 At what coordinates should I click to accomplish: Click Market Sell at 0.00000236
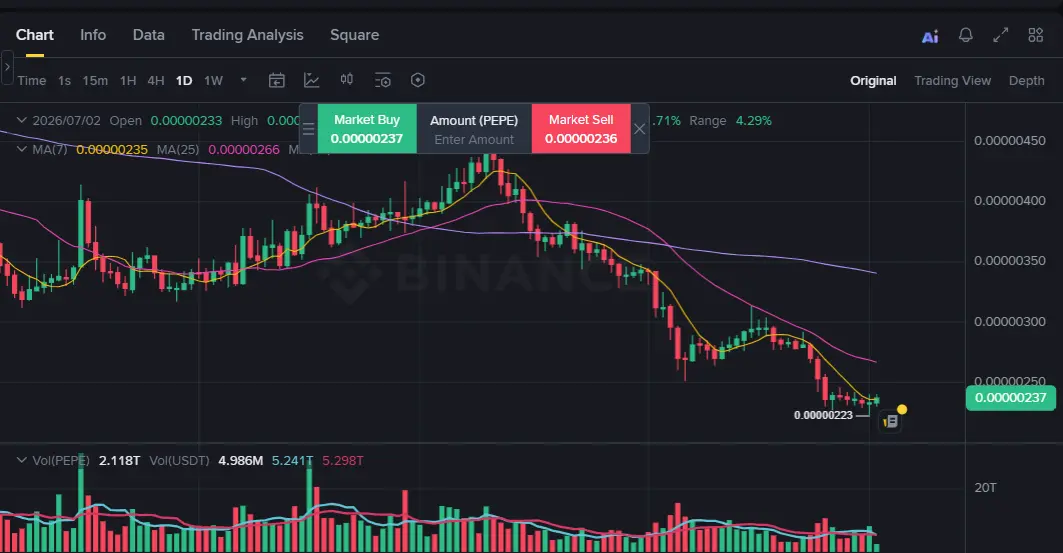pos(581,129)
